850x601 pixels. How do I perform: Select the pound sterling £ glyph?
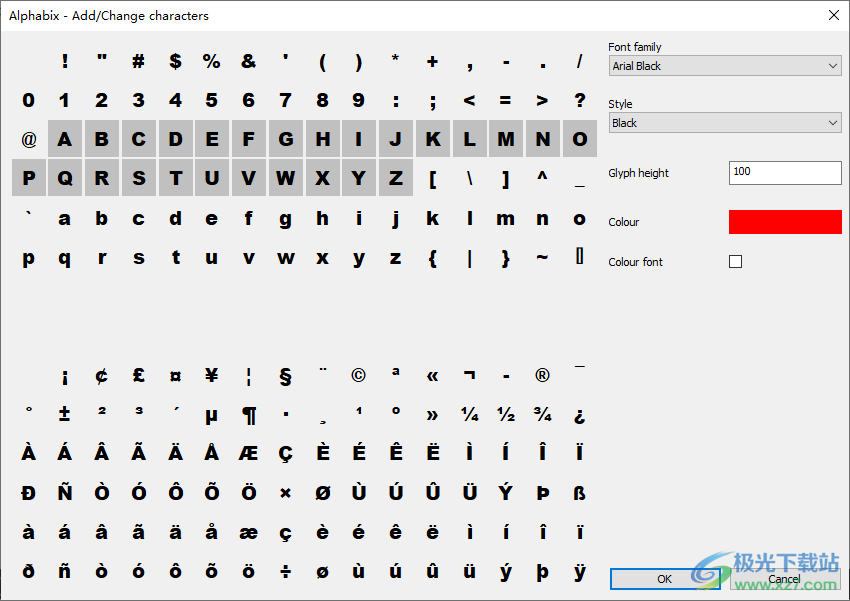point(138,375)
